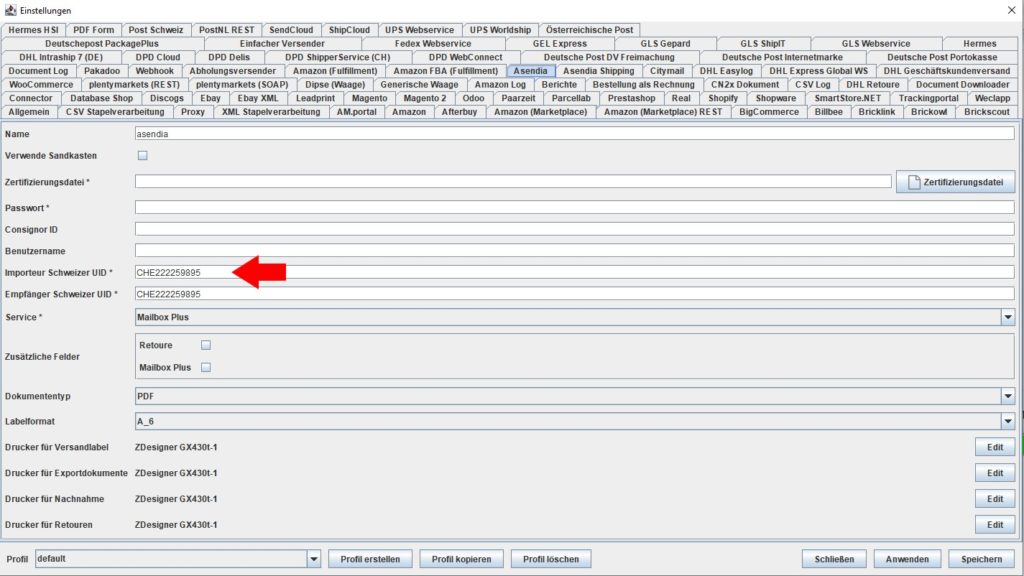
Task: Enable the Verwende Sandkasten checkbox
Action: tap(142, 155)
